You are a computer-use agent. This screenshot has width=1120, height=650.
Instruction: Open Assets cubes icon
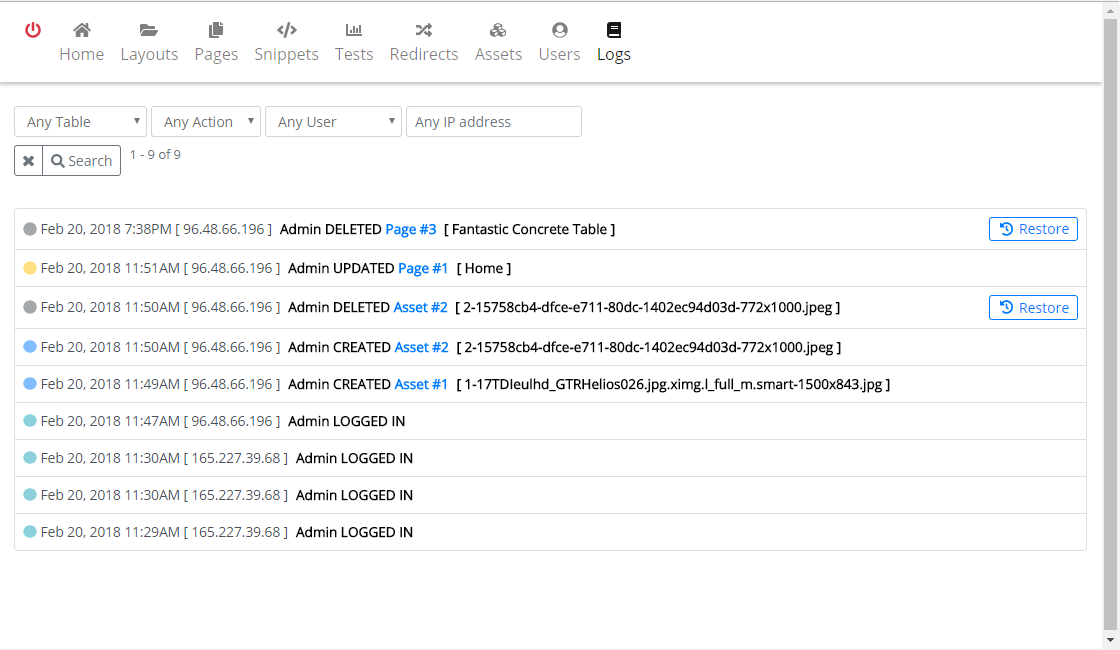pyautogui.click(x=498, y=30)
